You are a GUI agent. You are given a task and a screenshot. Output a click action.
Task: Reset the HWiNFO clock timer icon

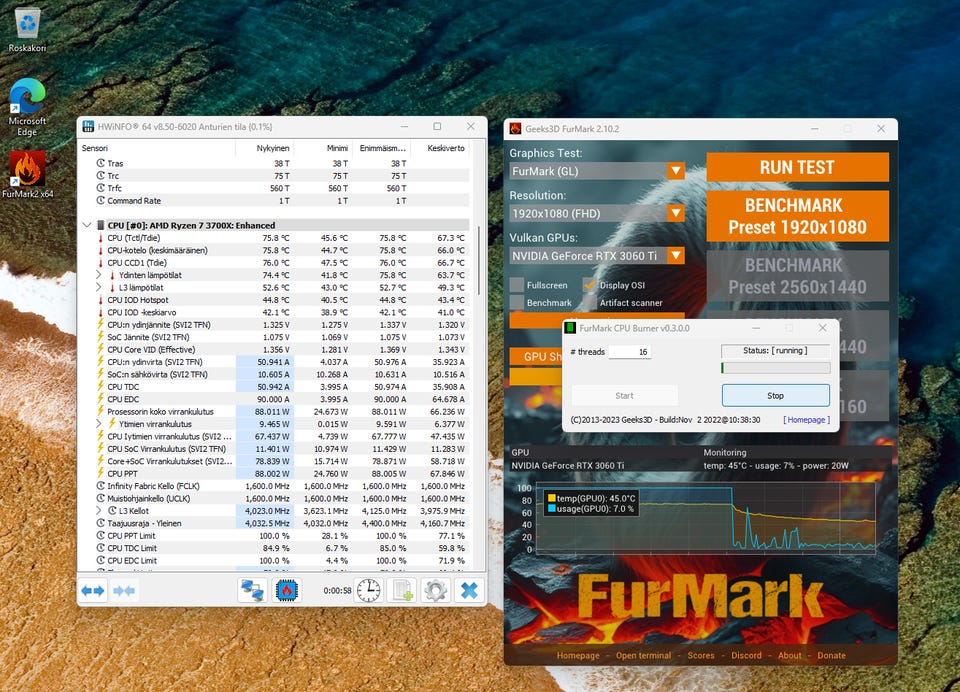pos(369,591)
